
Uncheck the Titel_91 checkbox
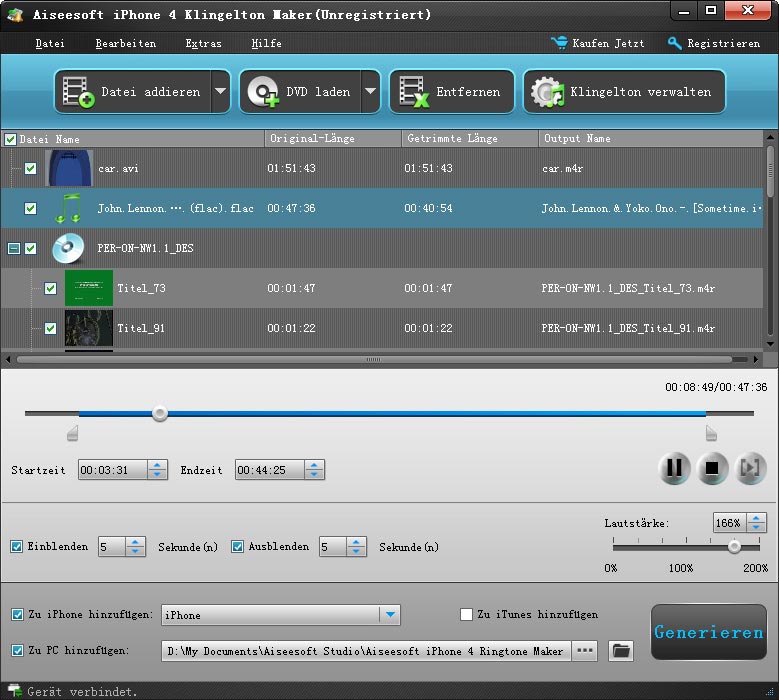(50, 328)
